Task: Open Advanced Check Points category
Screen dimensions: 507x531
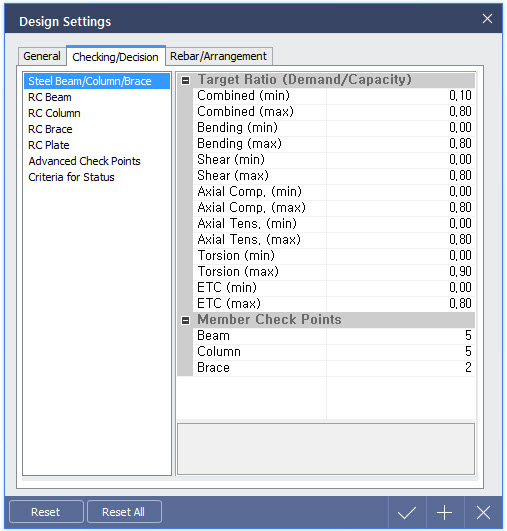Action: click(x=97, y=161)
